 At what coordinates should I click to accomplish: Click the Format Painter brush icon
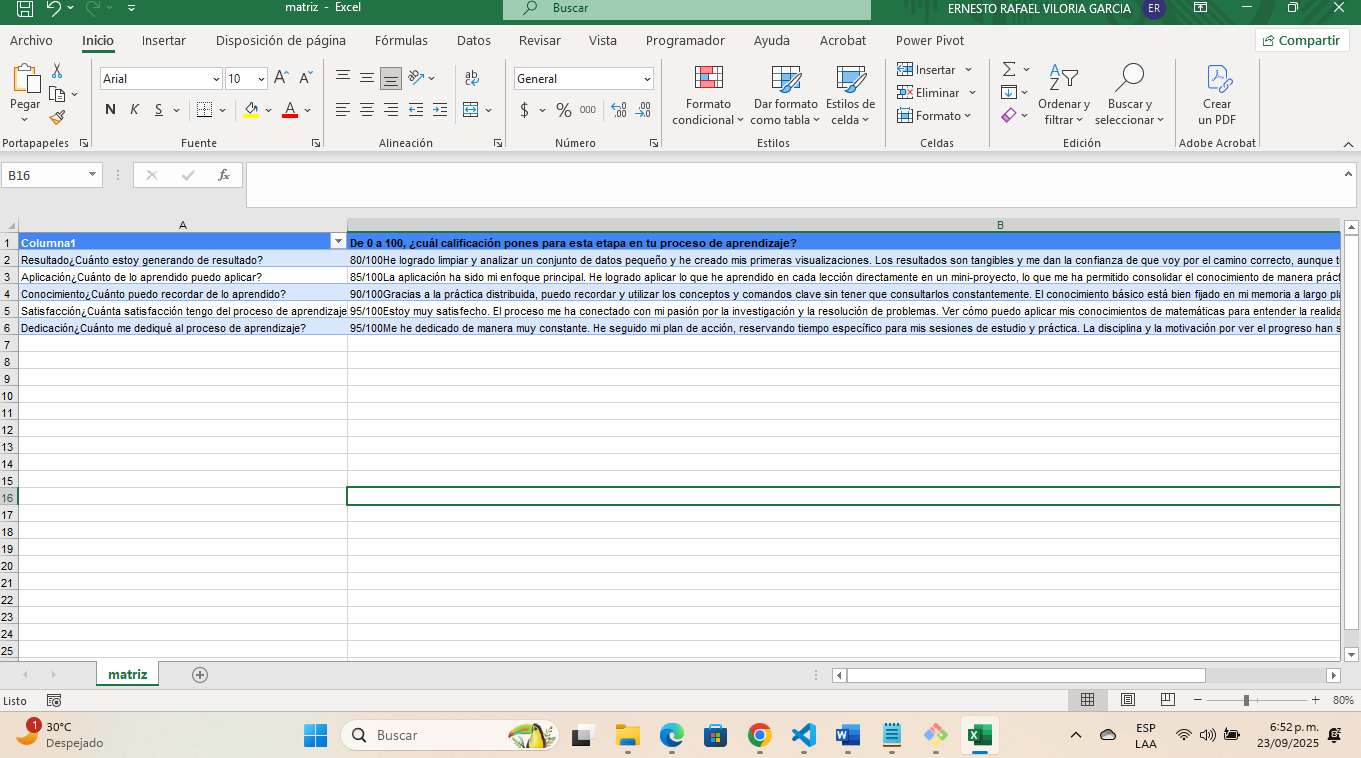[57, 118]
